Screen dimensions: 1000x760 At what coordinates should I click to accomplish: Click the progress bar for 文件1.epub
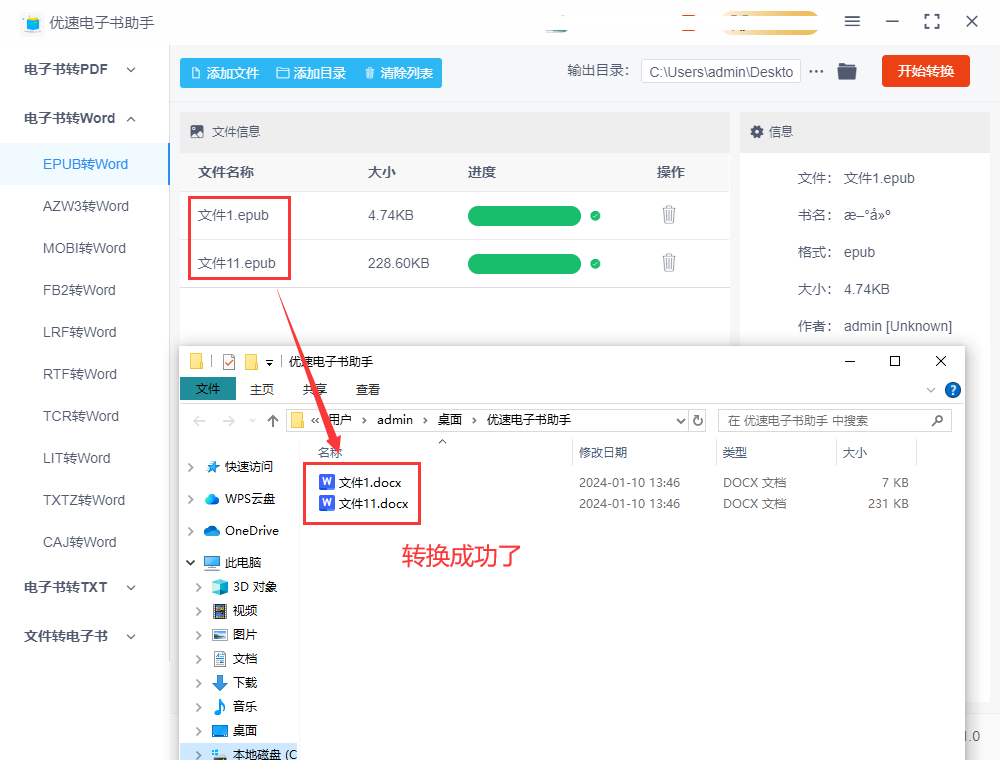tap(524, 216)
